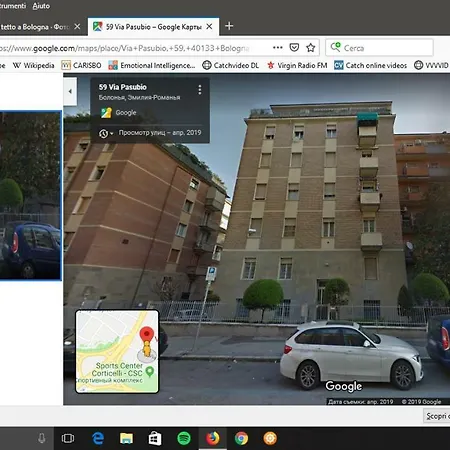Click the '59 Via Pasubio' address title
Screen dimensions: 450x450
click(123, 87)
